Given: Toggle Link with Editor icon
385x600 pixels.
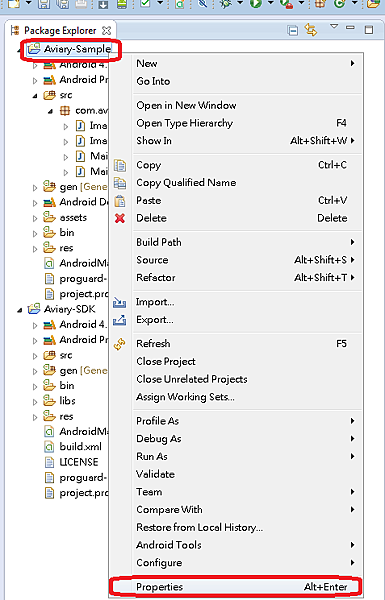Looking at the screenshot, I should click(x=311, y=30).
